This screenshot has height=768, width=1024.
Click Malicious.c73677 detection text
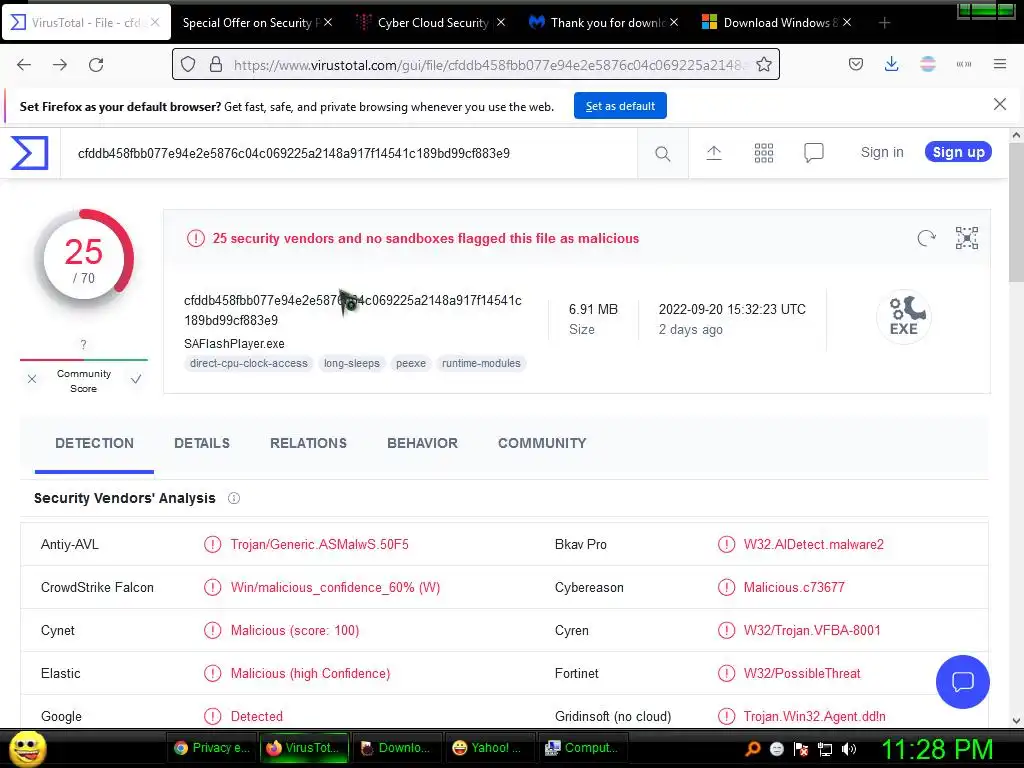[794, 588]
